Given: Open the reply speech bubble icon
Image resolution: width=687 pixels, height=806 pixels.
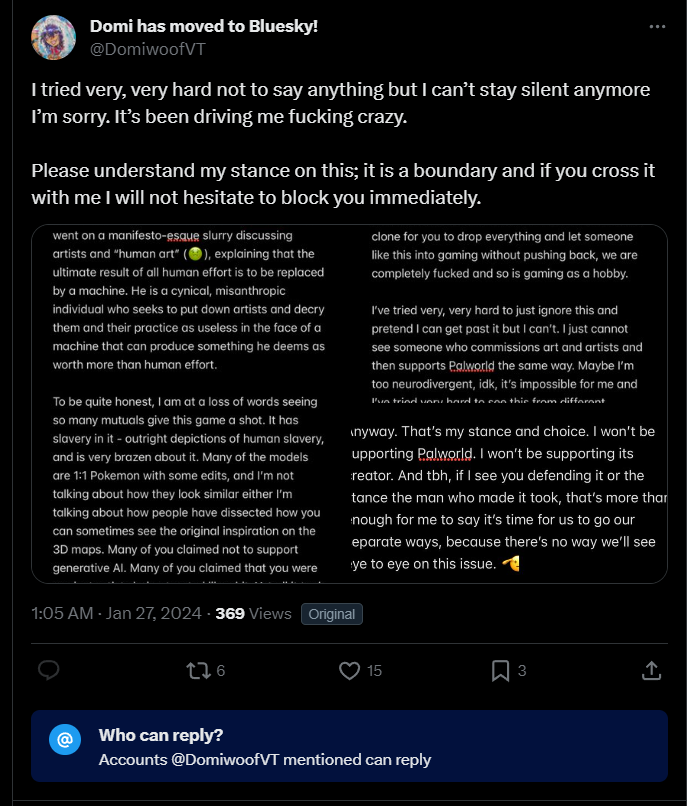Looking at the screenshot, I should click(49, 670).
